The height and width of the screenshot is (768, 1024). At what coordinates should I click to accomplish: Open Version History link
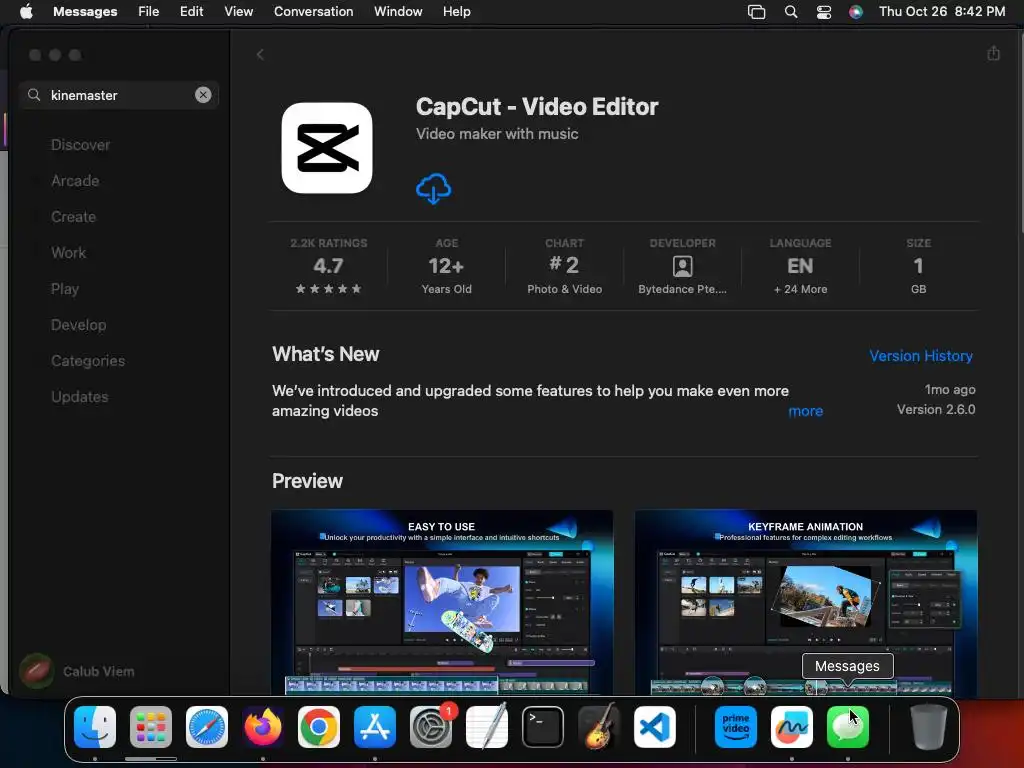point(921,356)
